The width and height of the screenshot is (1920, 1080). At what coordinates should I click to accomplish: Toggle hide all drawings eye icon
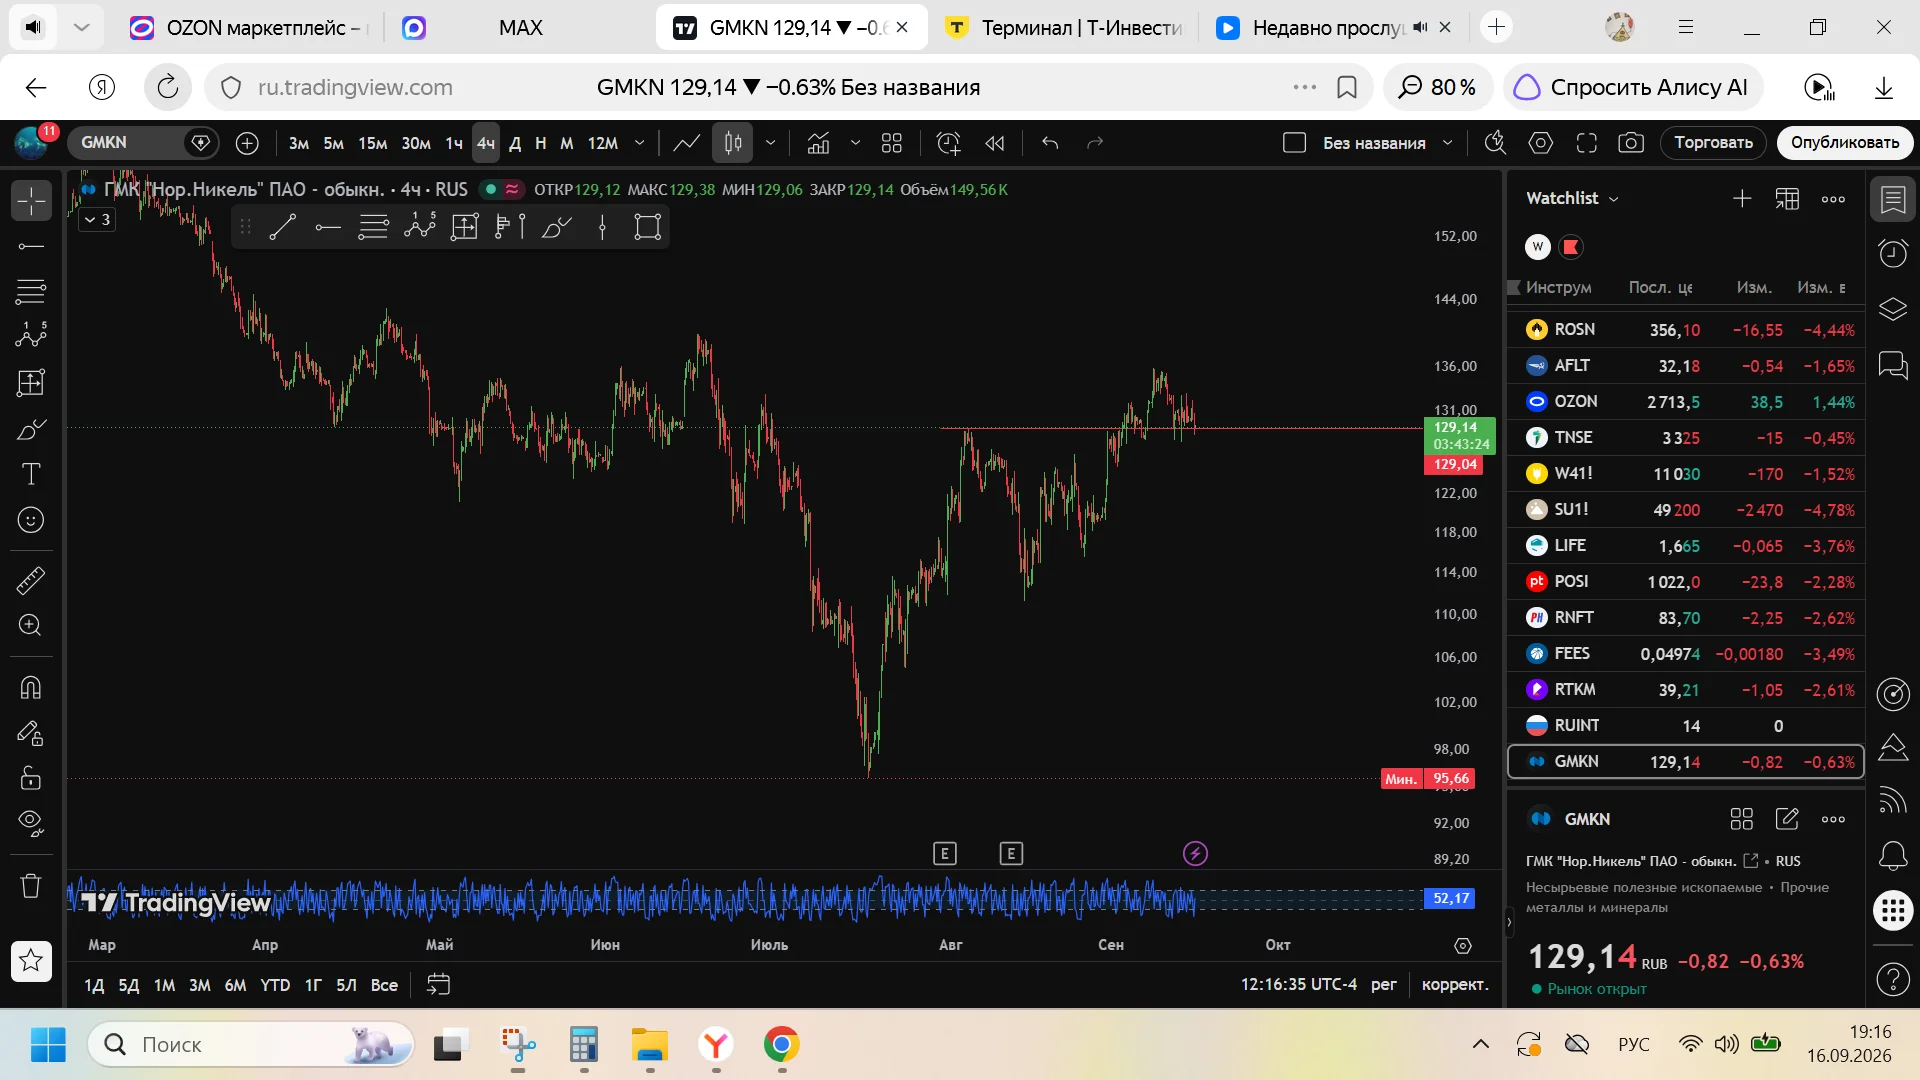click(31, 823)
